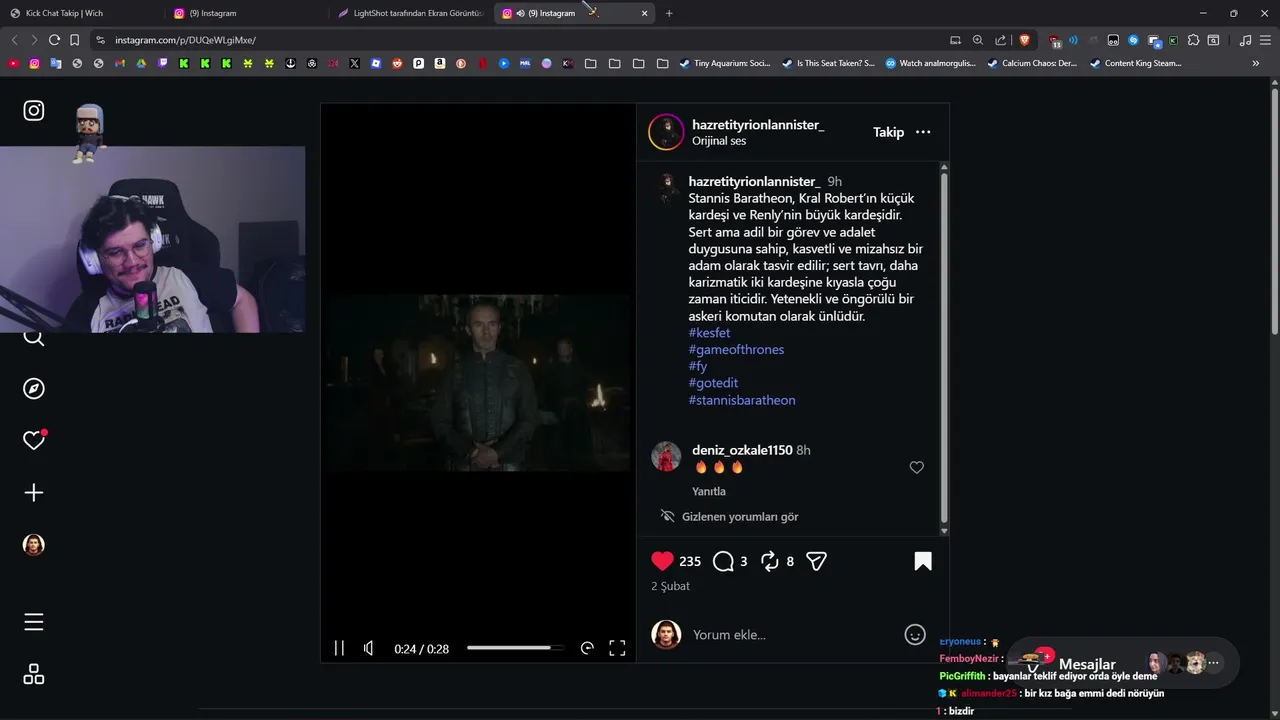Reload the page in the browser toolbar

coord(54,40)
